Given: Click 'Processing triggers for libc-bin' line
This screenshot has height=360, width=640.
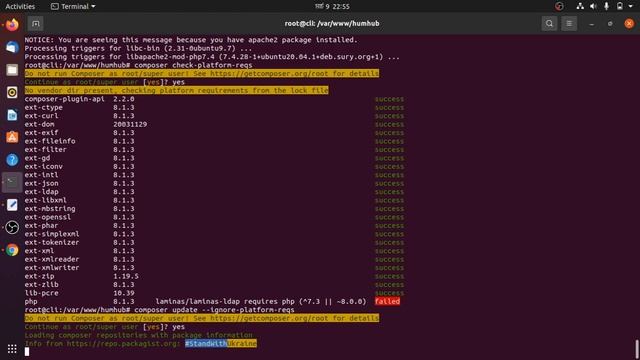Looking at the screenshot, I should (x=138, y=48).
